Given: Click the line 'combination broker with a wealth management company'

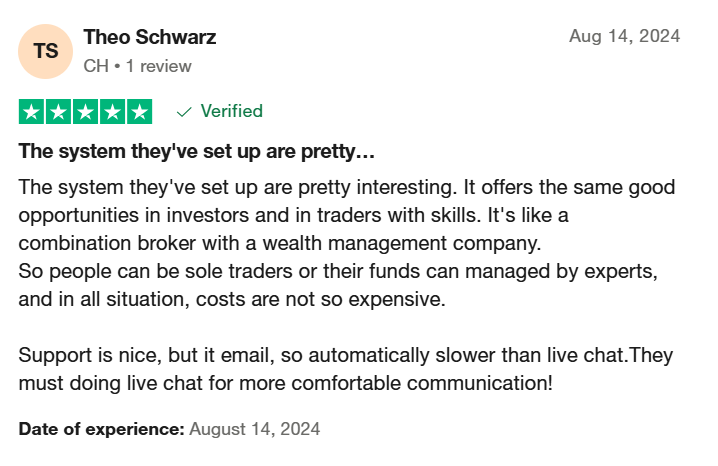Looking at the screenshot, I should pos(280,243).
